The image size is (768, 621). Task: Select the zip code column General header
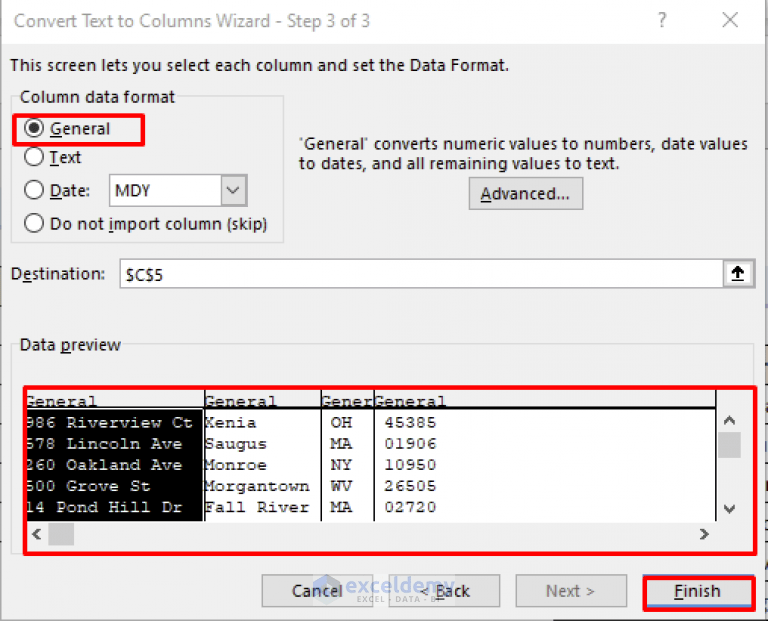545,400
